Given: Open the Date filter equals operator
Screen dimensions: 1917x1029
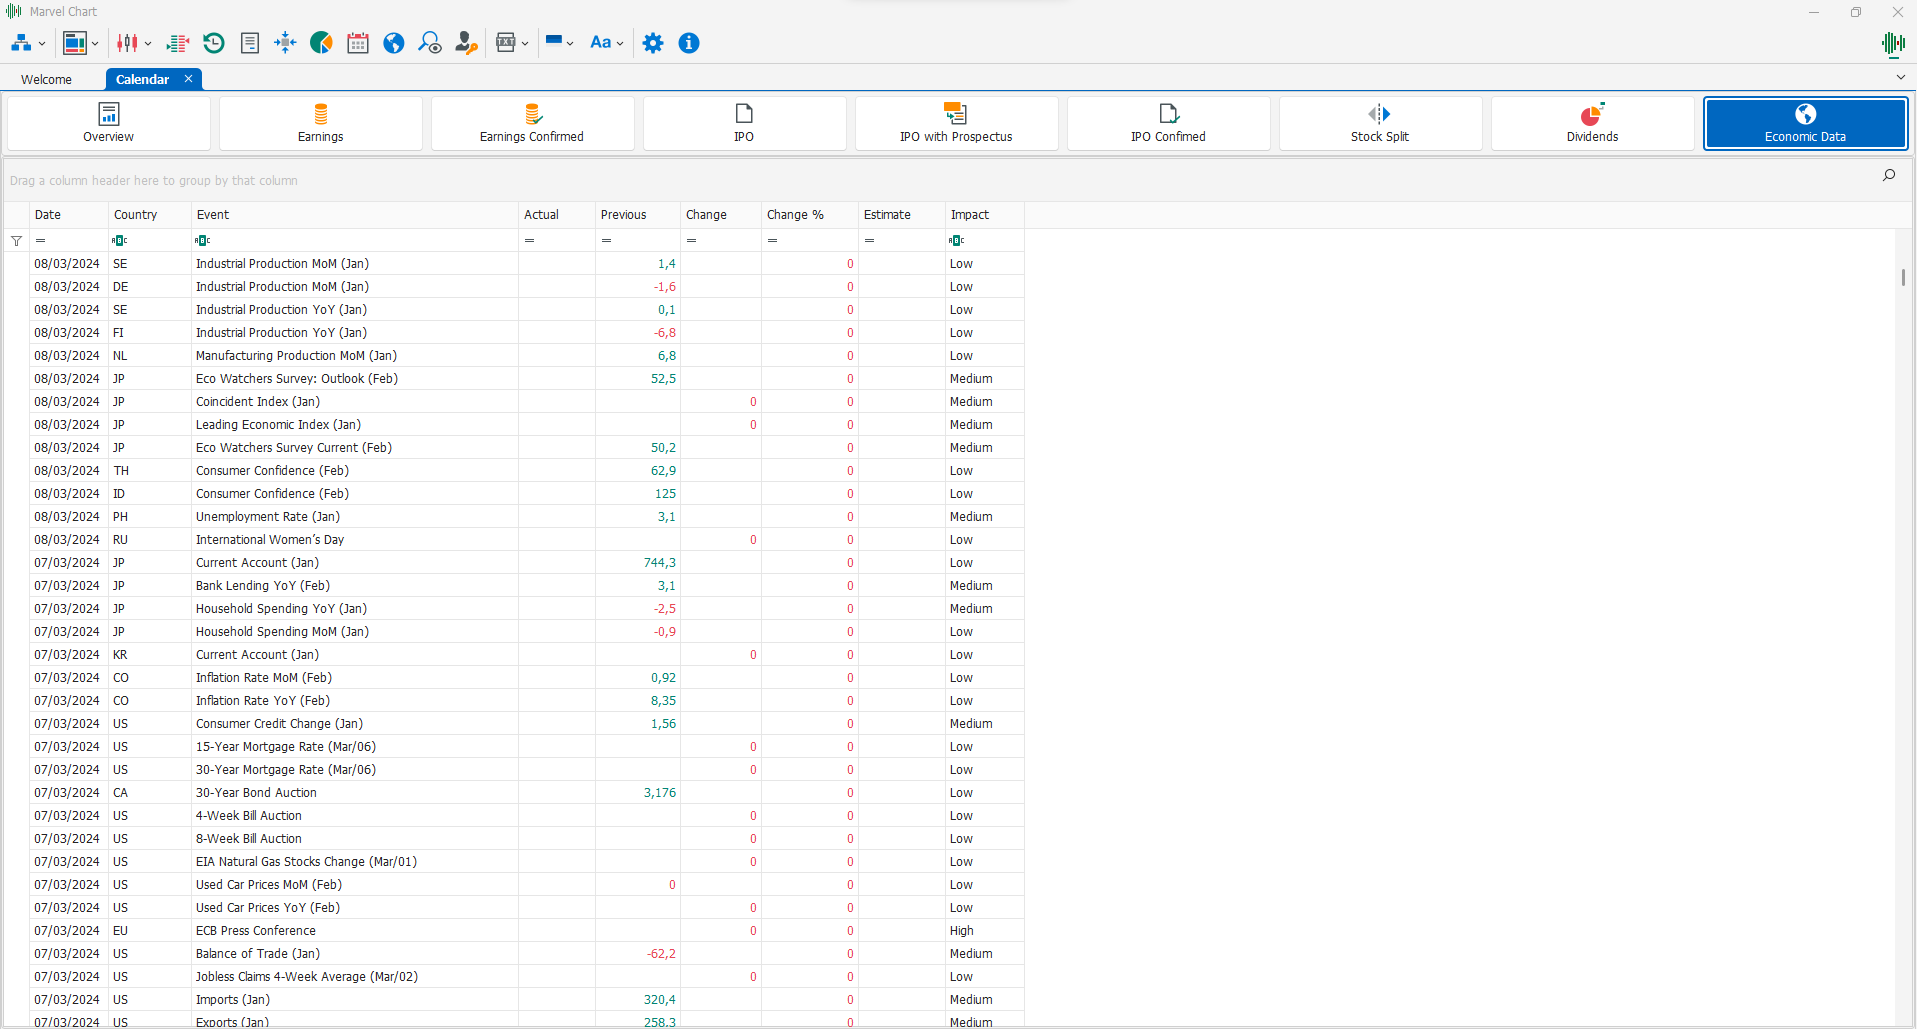Looking at the screenshot, I should click(41, 241).
